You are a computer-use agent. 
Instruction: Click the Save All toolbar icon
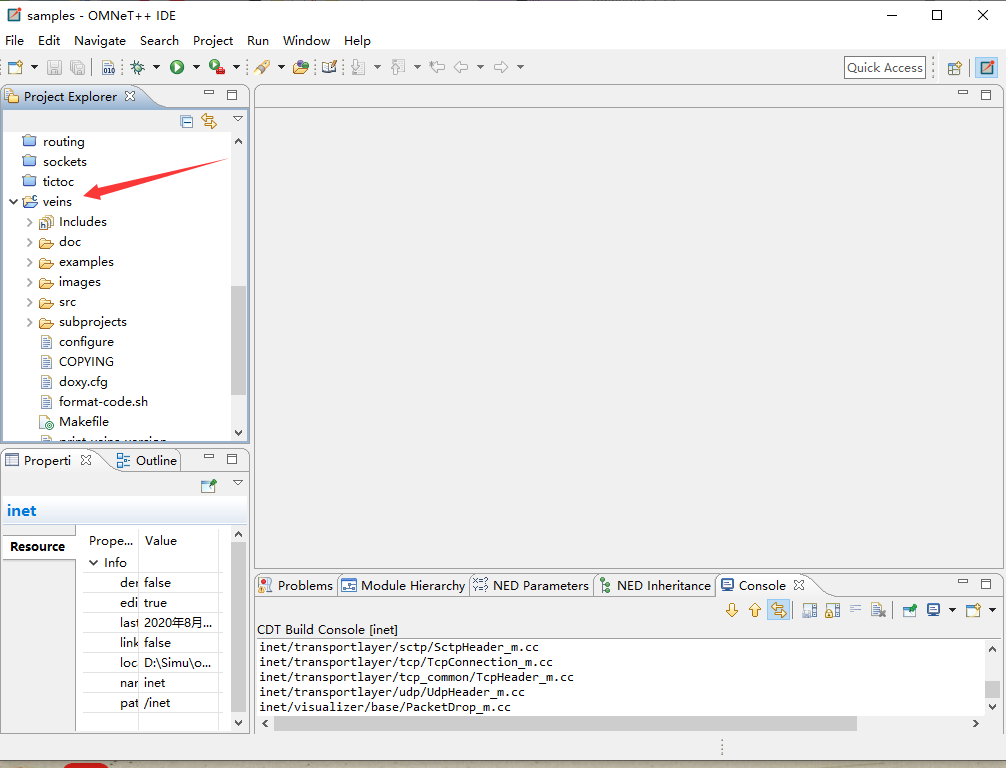(77, 67)
